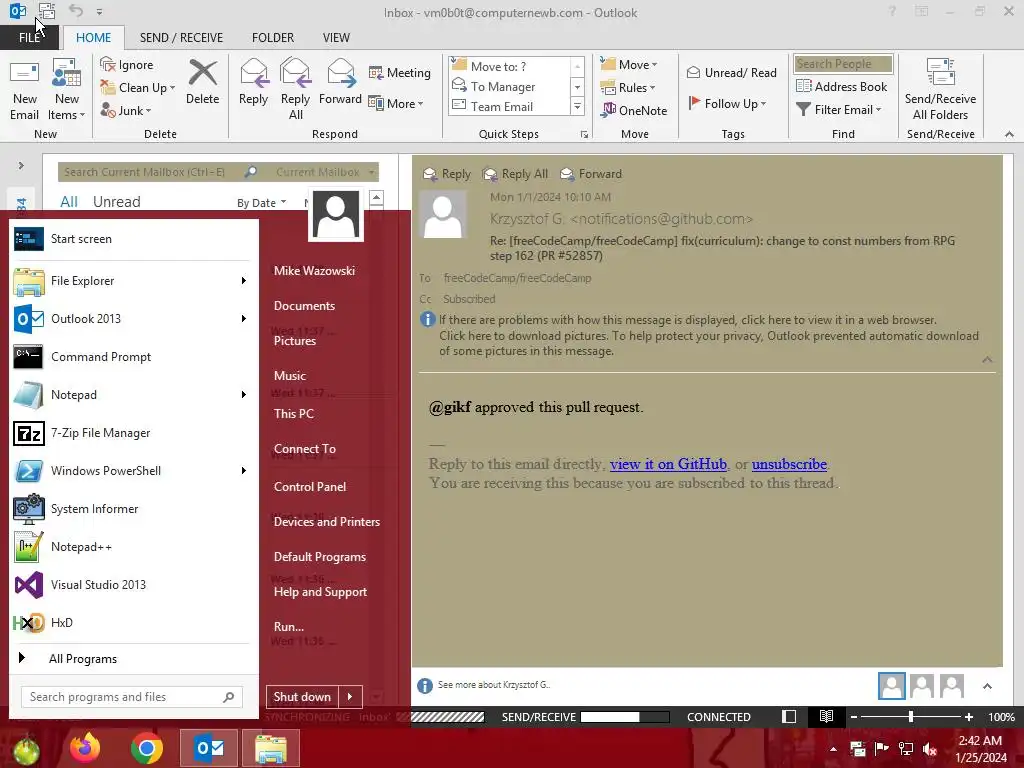Open Chrome from the taskbar
1024x768 pixels.
(x=146, y=748)
